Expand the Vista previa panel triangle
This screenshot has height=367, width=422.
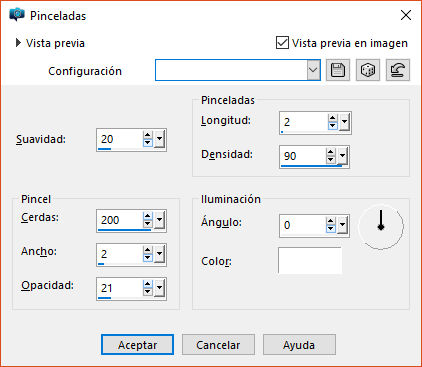pos(18,43)
